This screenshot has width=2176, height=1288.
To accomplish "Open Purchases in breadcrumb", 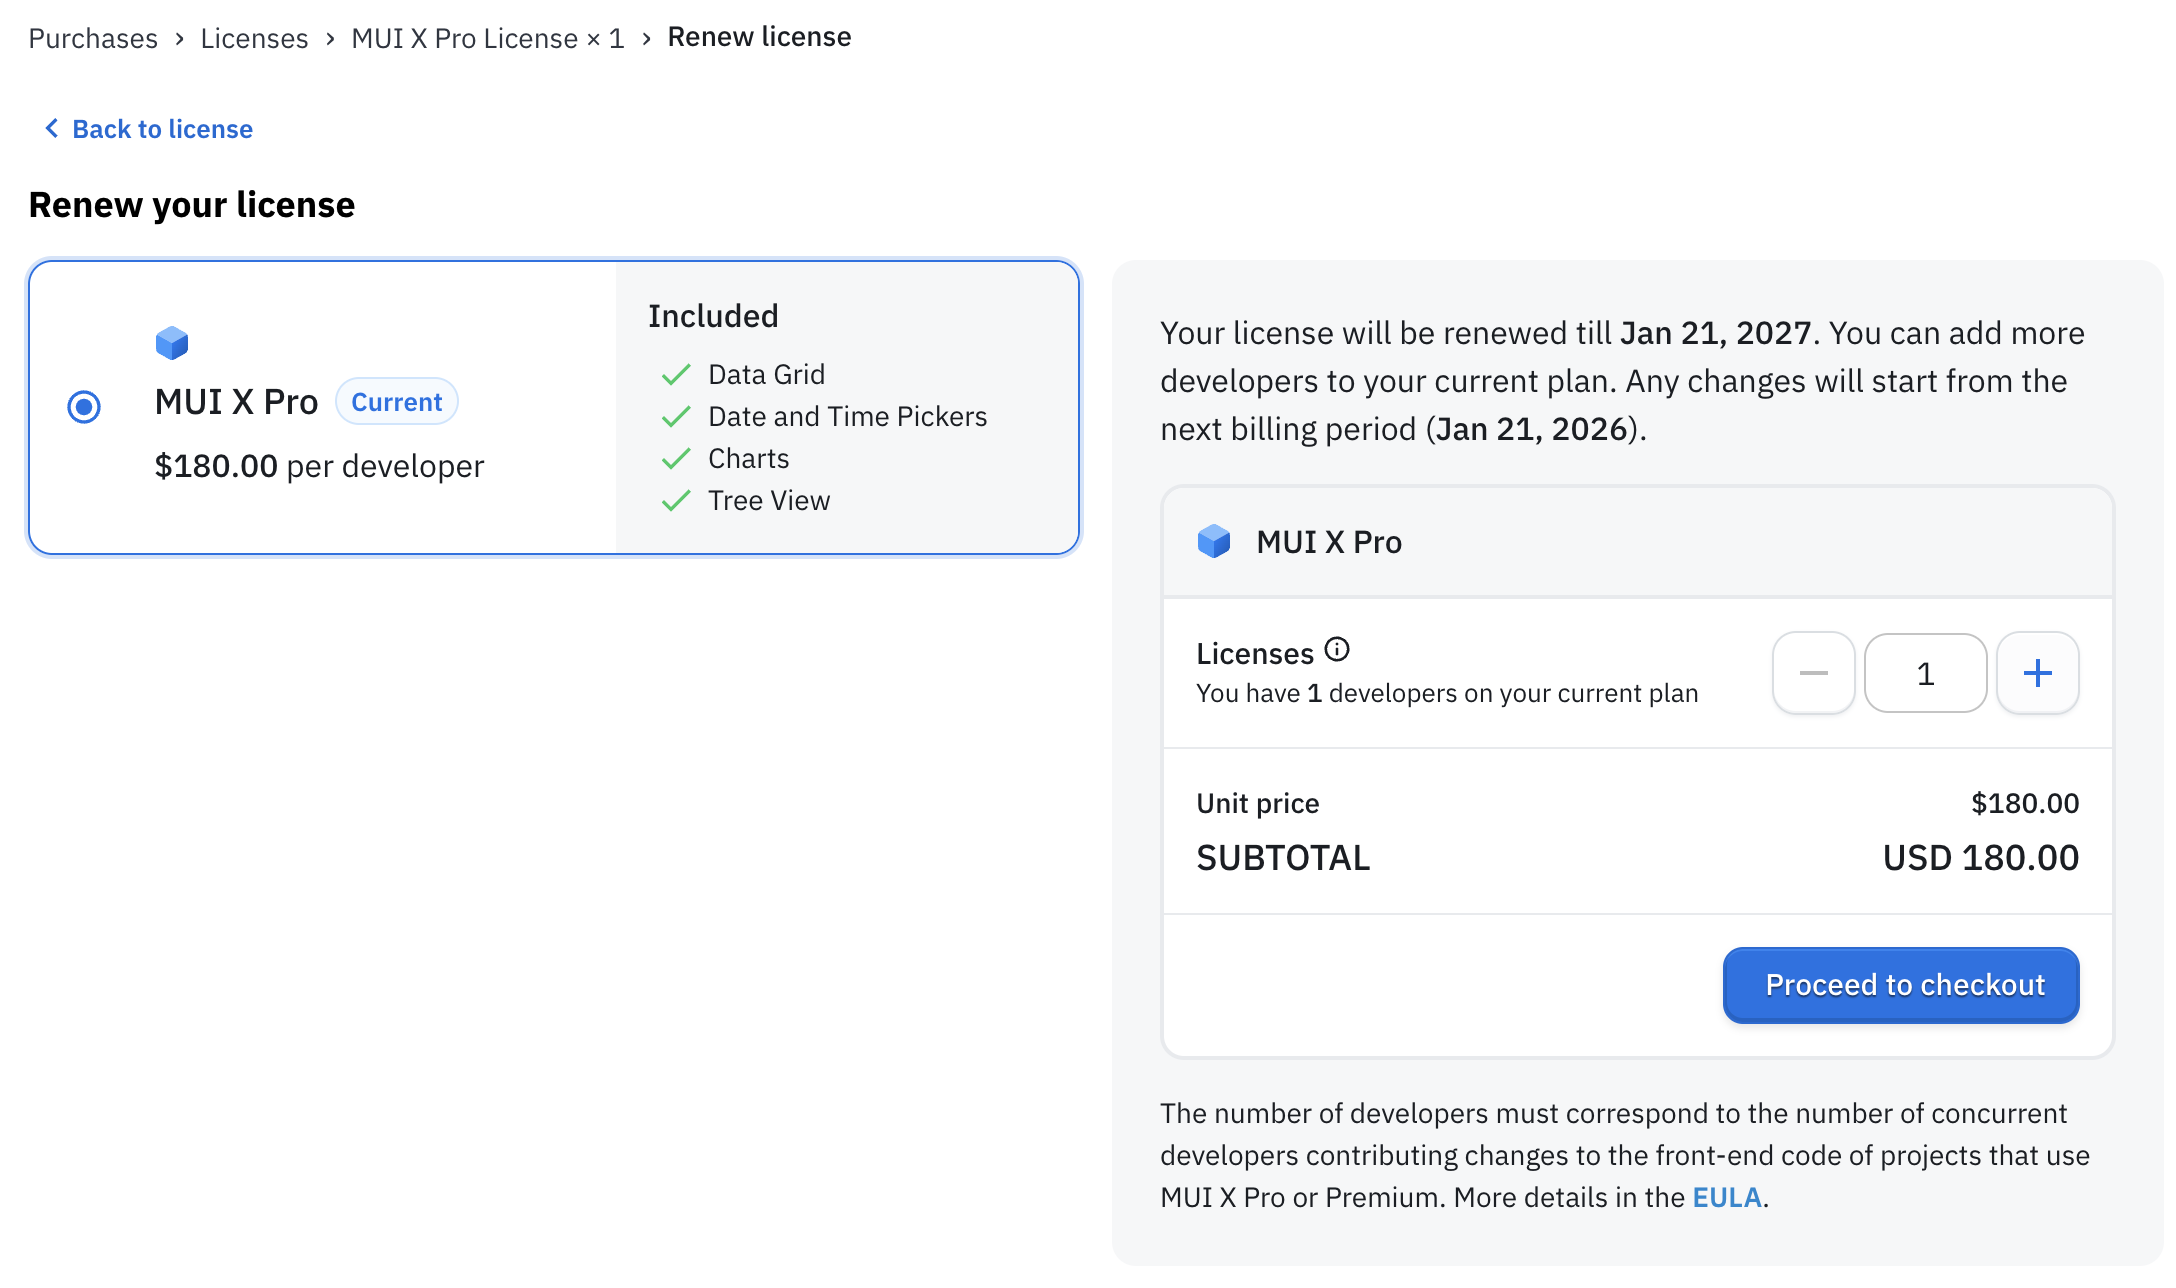I will pyautogui.click(x=93, y=38).
